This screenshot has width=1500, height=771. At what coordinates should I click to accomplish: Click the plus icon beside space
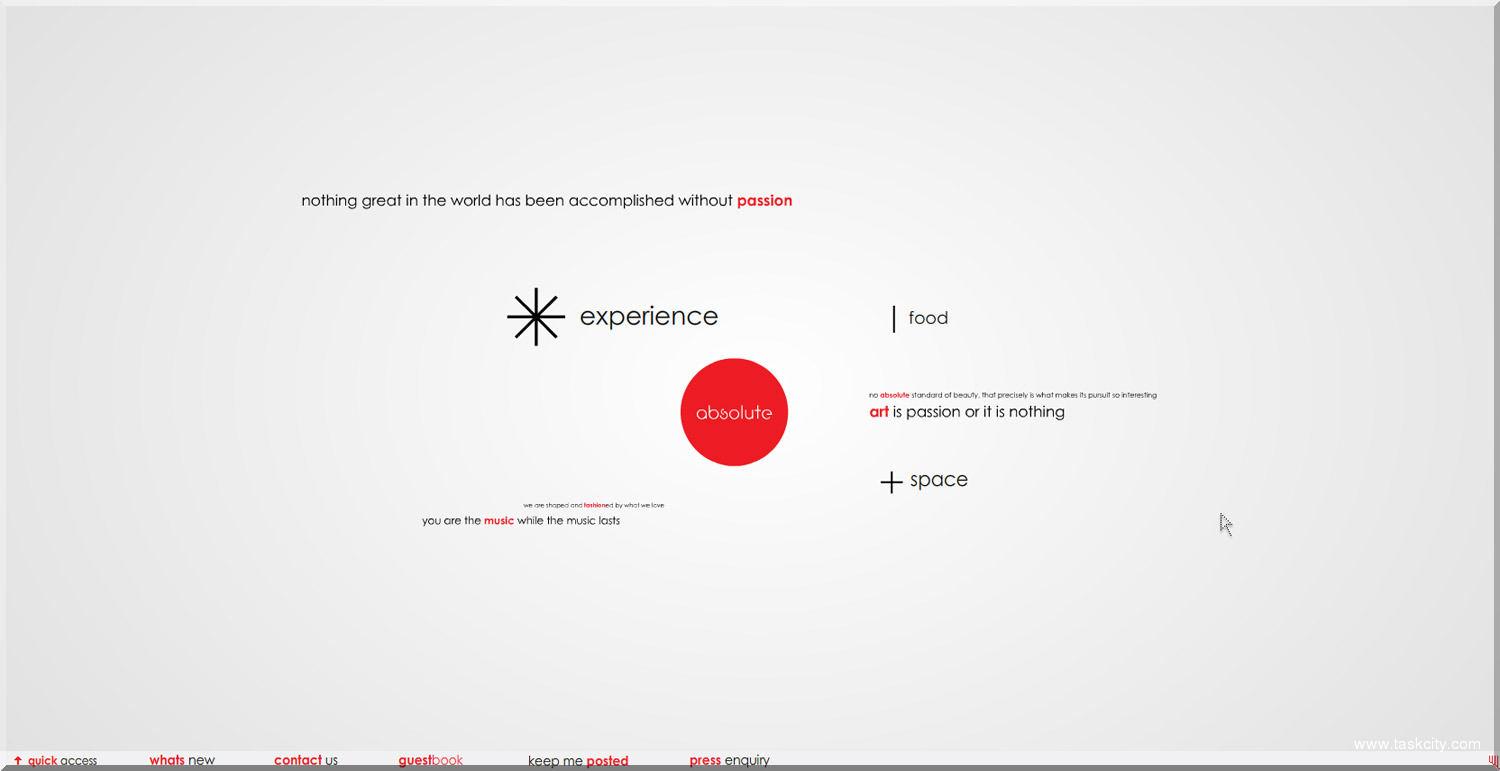point(891,483)
